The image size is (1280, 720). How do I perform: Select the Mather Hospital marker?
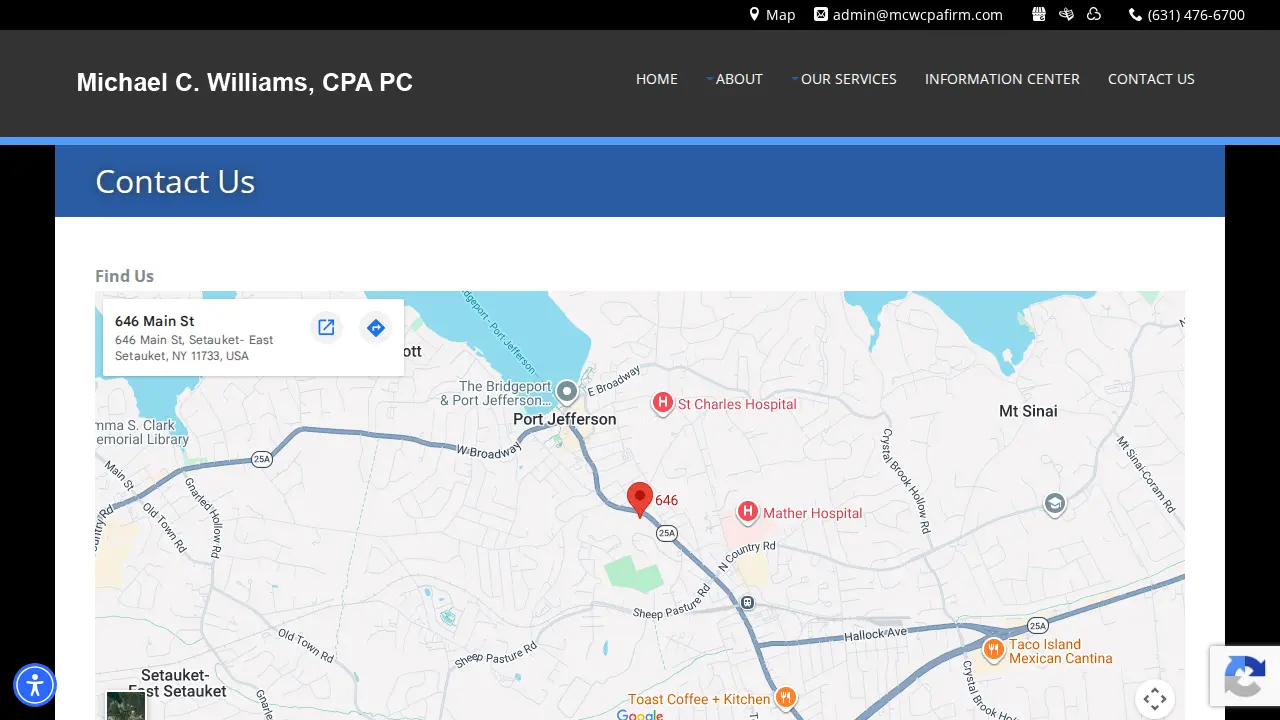747,512
